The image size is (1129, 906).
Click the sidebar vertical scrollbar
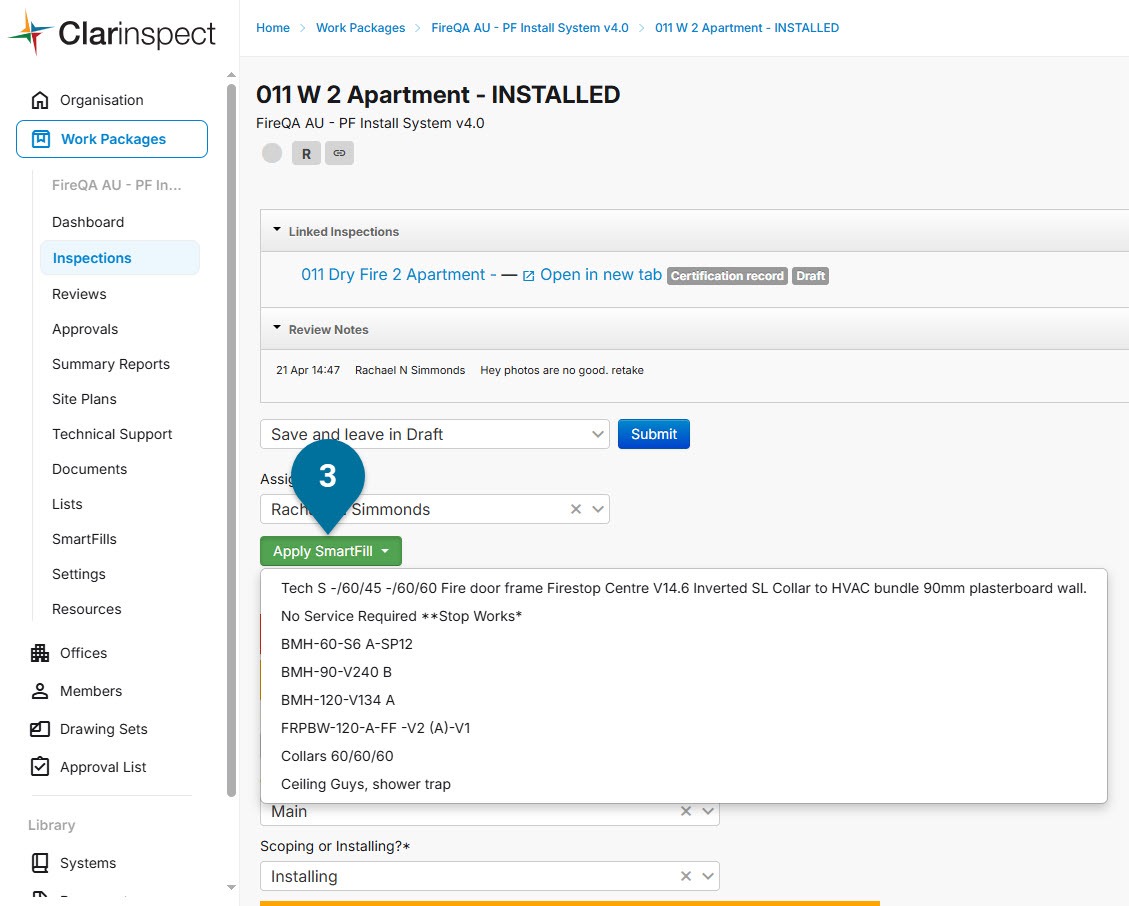coord(231,439)
